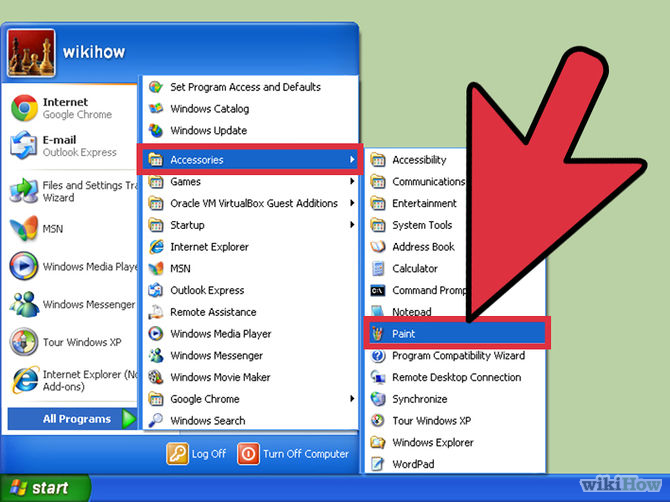Click the Windows Catalog label
Image resolution: width=670 pixels, height=502 pixels.
pos(209,109)
